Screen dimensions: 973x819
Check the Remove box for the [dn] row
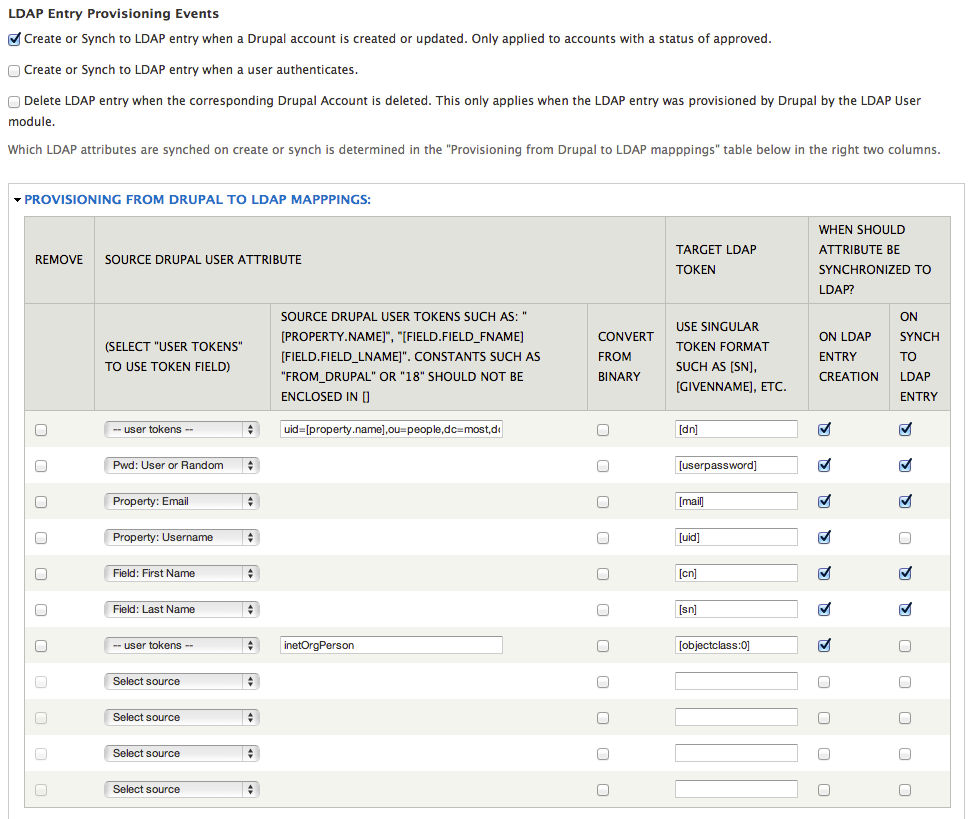click(40, 429)
